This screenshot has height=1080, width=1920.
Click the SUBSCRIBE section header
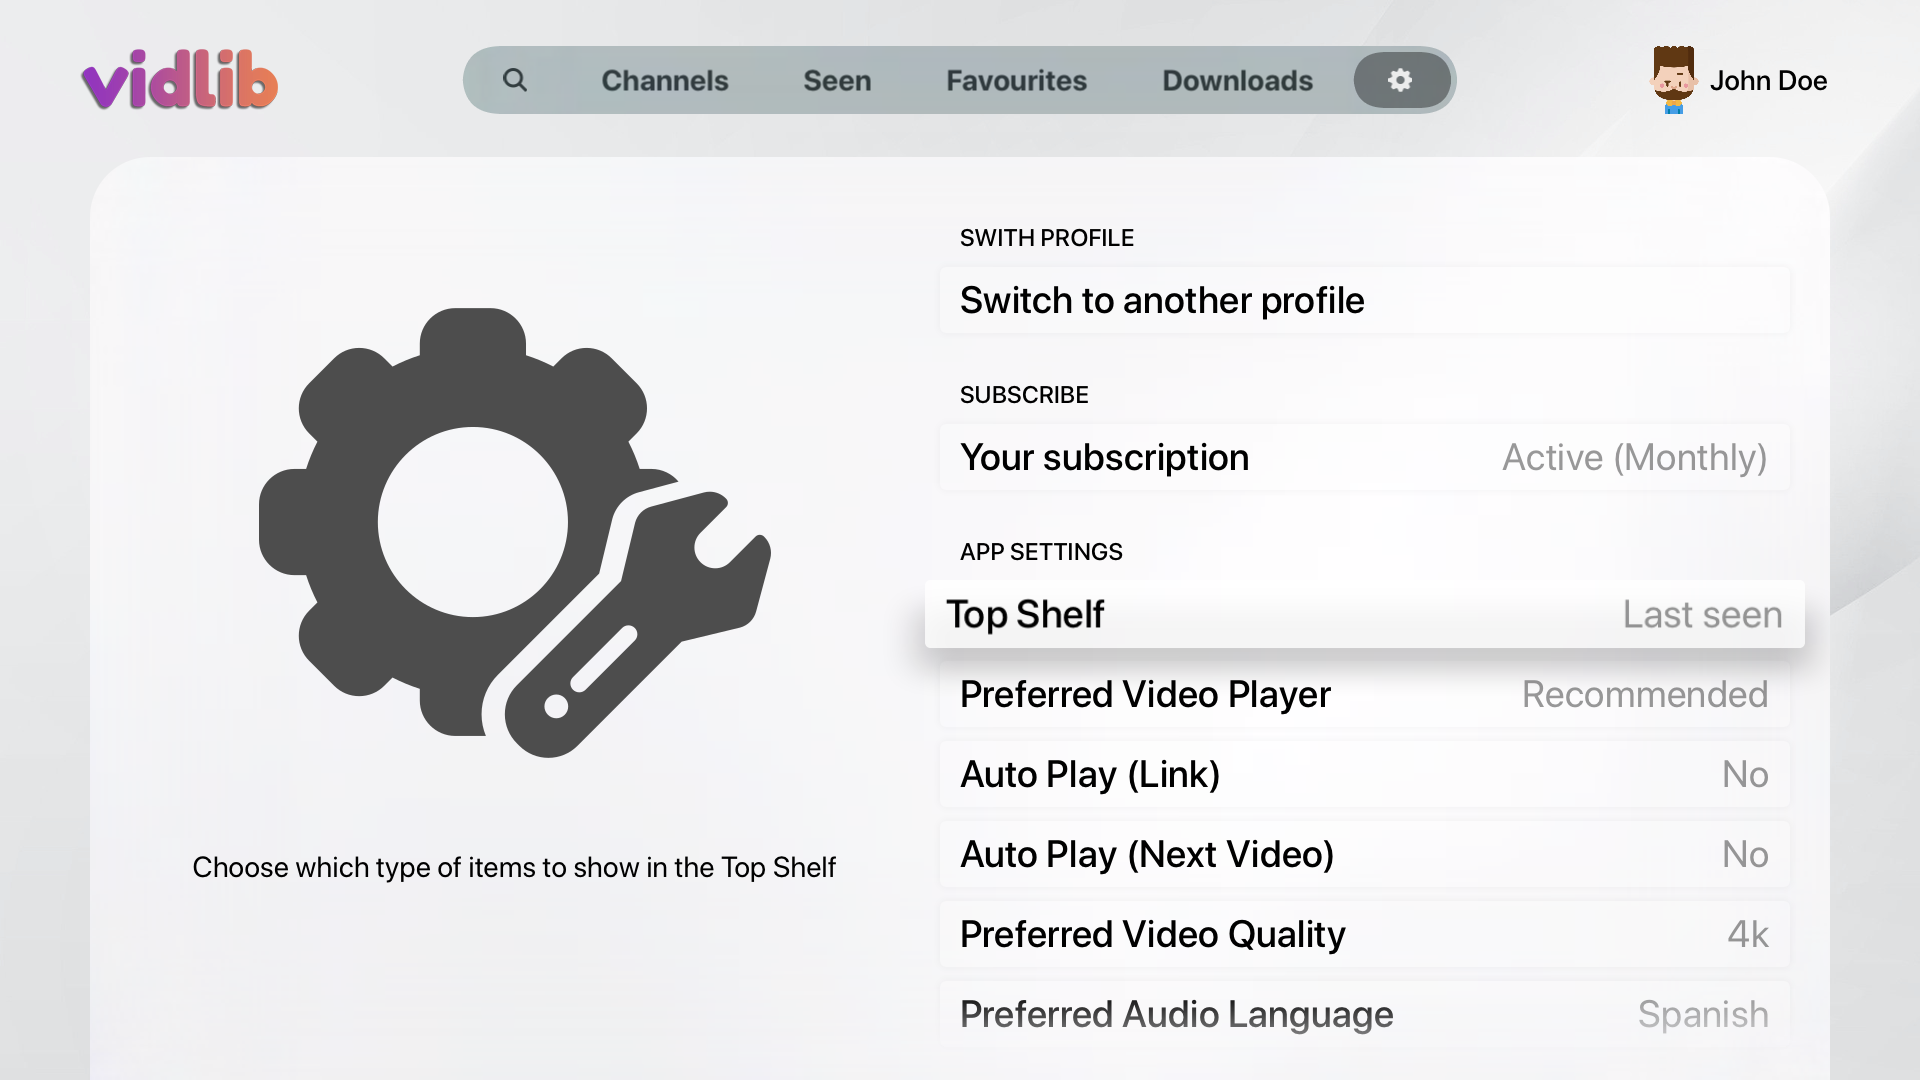coord(1024,395)
